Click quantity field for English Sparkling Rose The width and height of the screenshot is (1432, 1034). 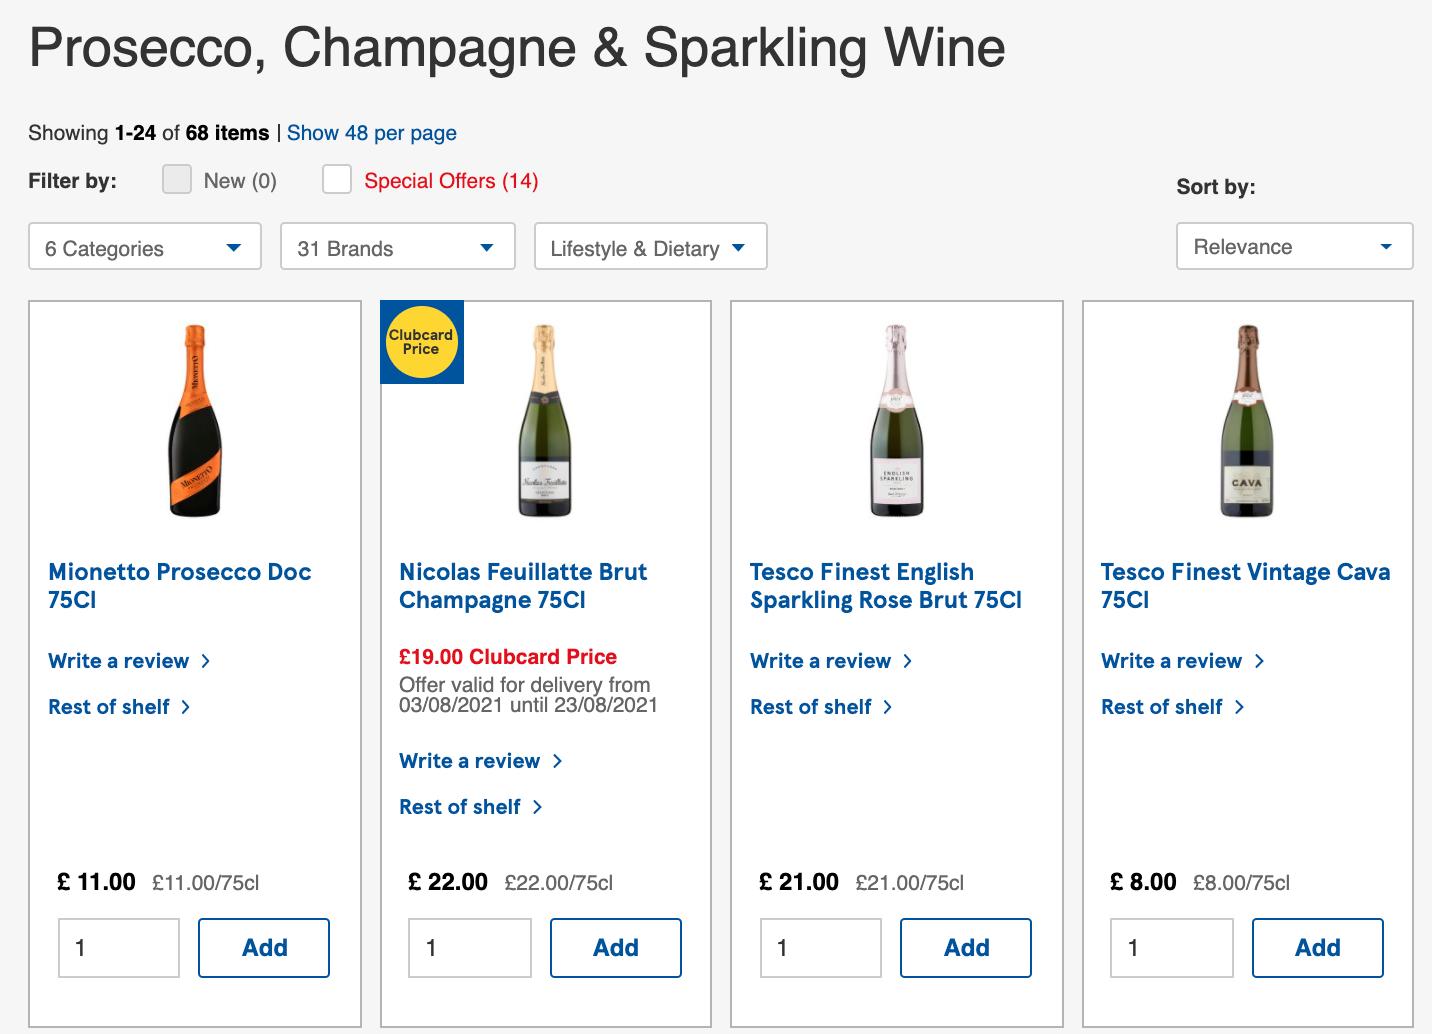tap(820, 947)
